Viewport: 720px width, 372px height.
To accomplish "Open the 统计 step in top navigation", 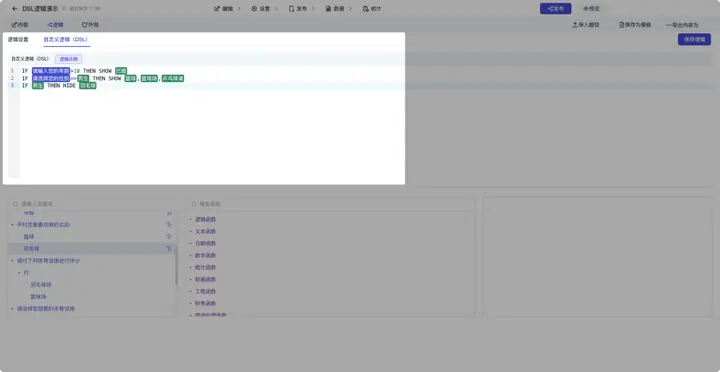I will (x=371, y=9).
